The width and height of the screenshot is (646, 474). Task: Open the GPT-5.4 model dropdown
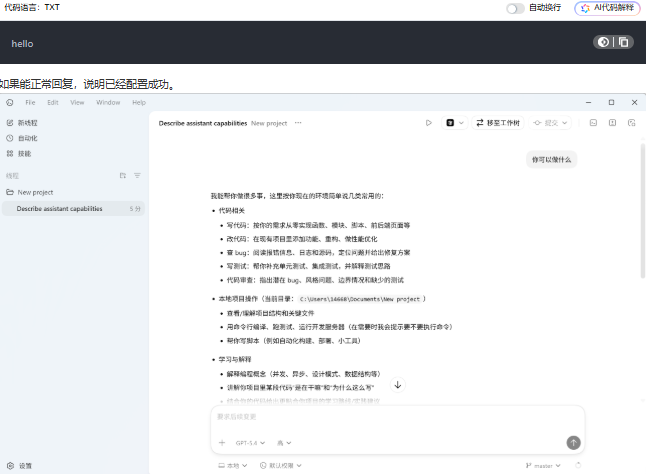pyautogui.click(x=250, y=443)
